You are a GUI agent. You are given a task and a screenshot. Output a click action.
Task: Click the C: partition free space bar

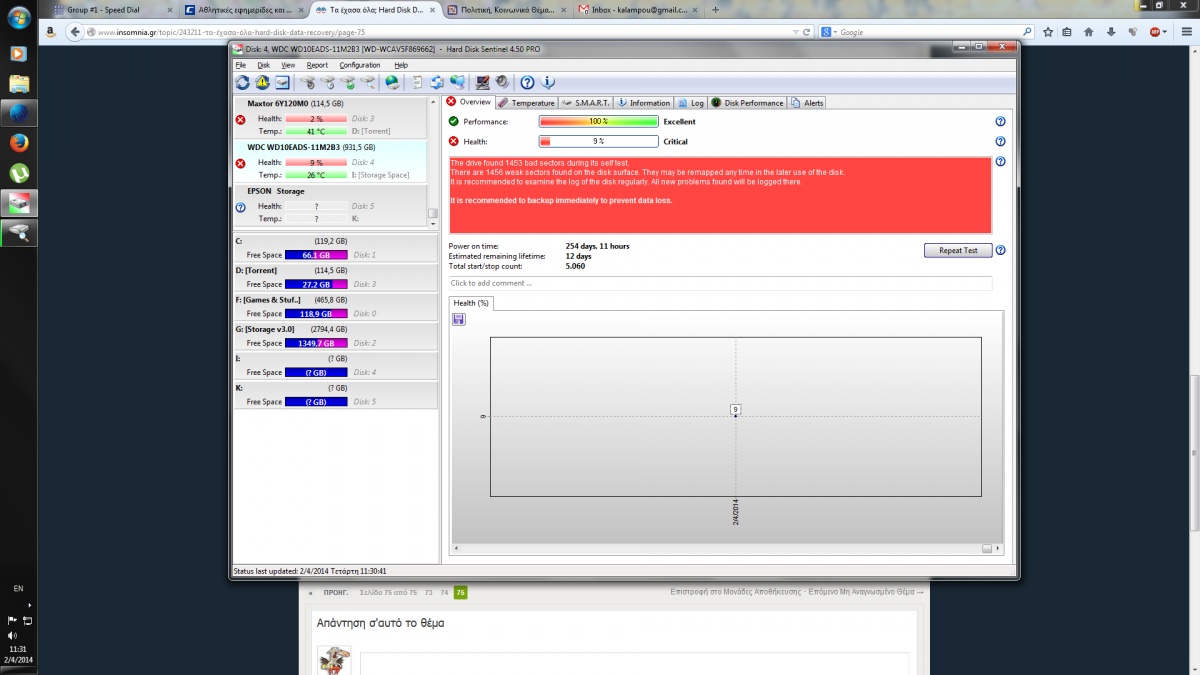pyautogui.click(x=316, y=255)
